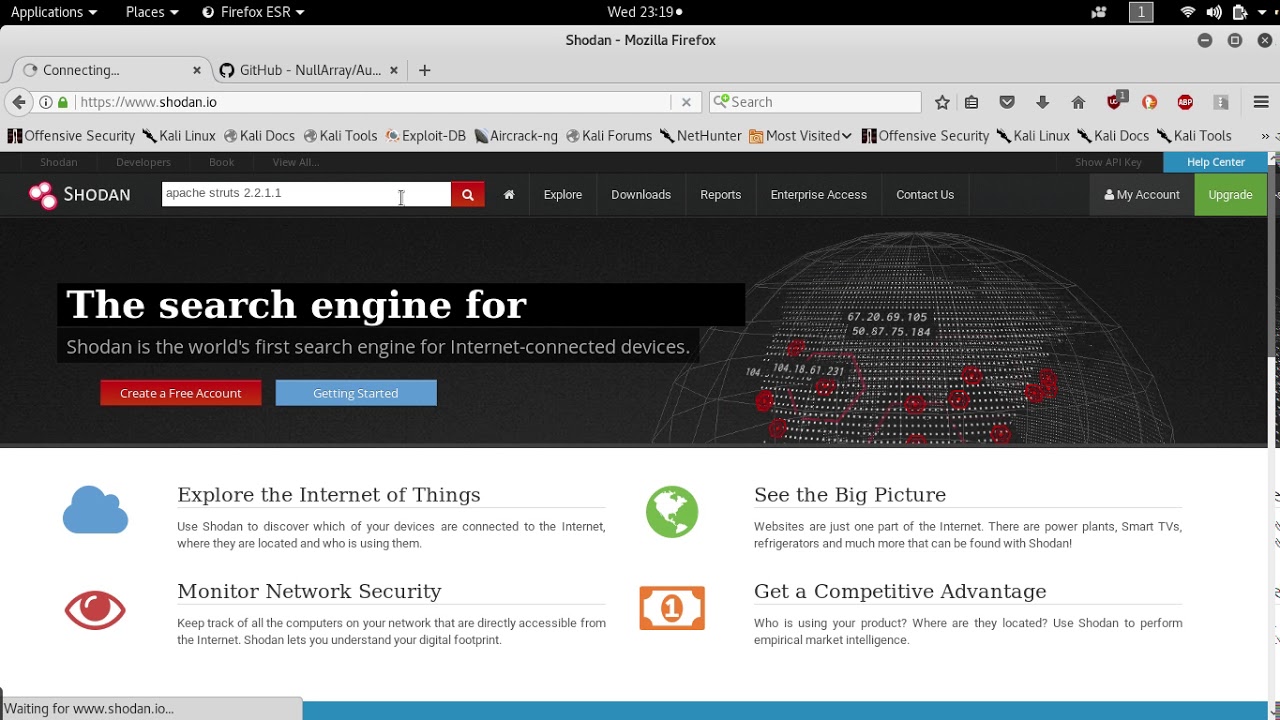
Task: Open the Adblock Plus ABP icon
Action: click(x=1185, y=102)
